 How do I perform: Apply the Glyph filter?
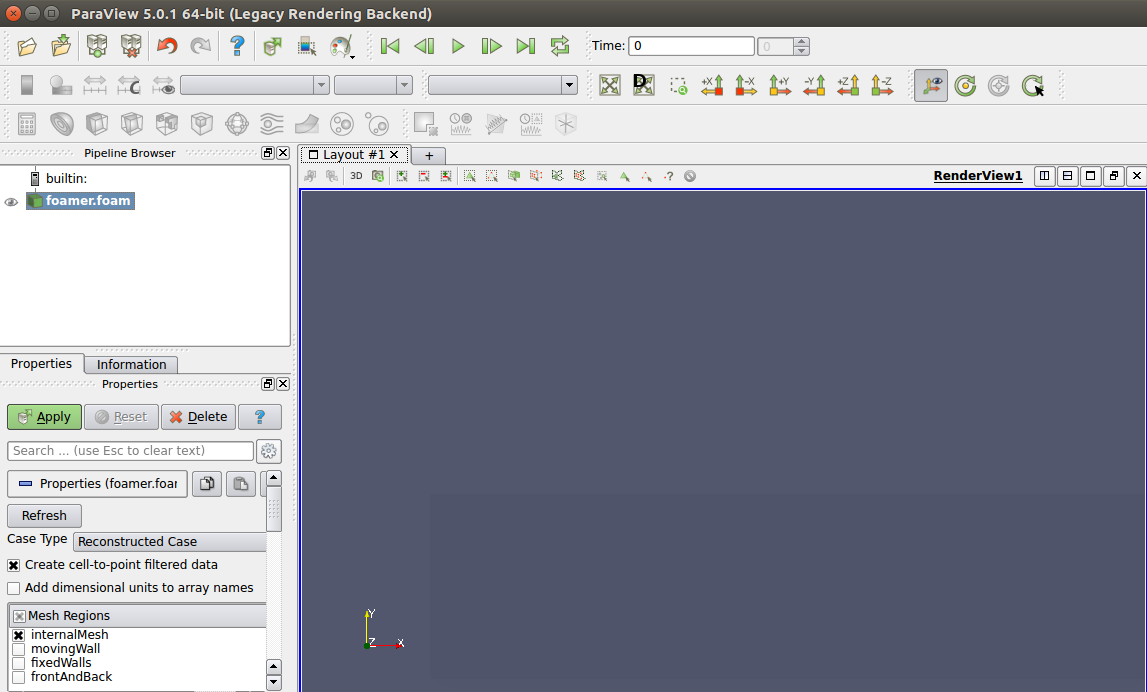236,123
